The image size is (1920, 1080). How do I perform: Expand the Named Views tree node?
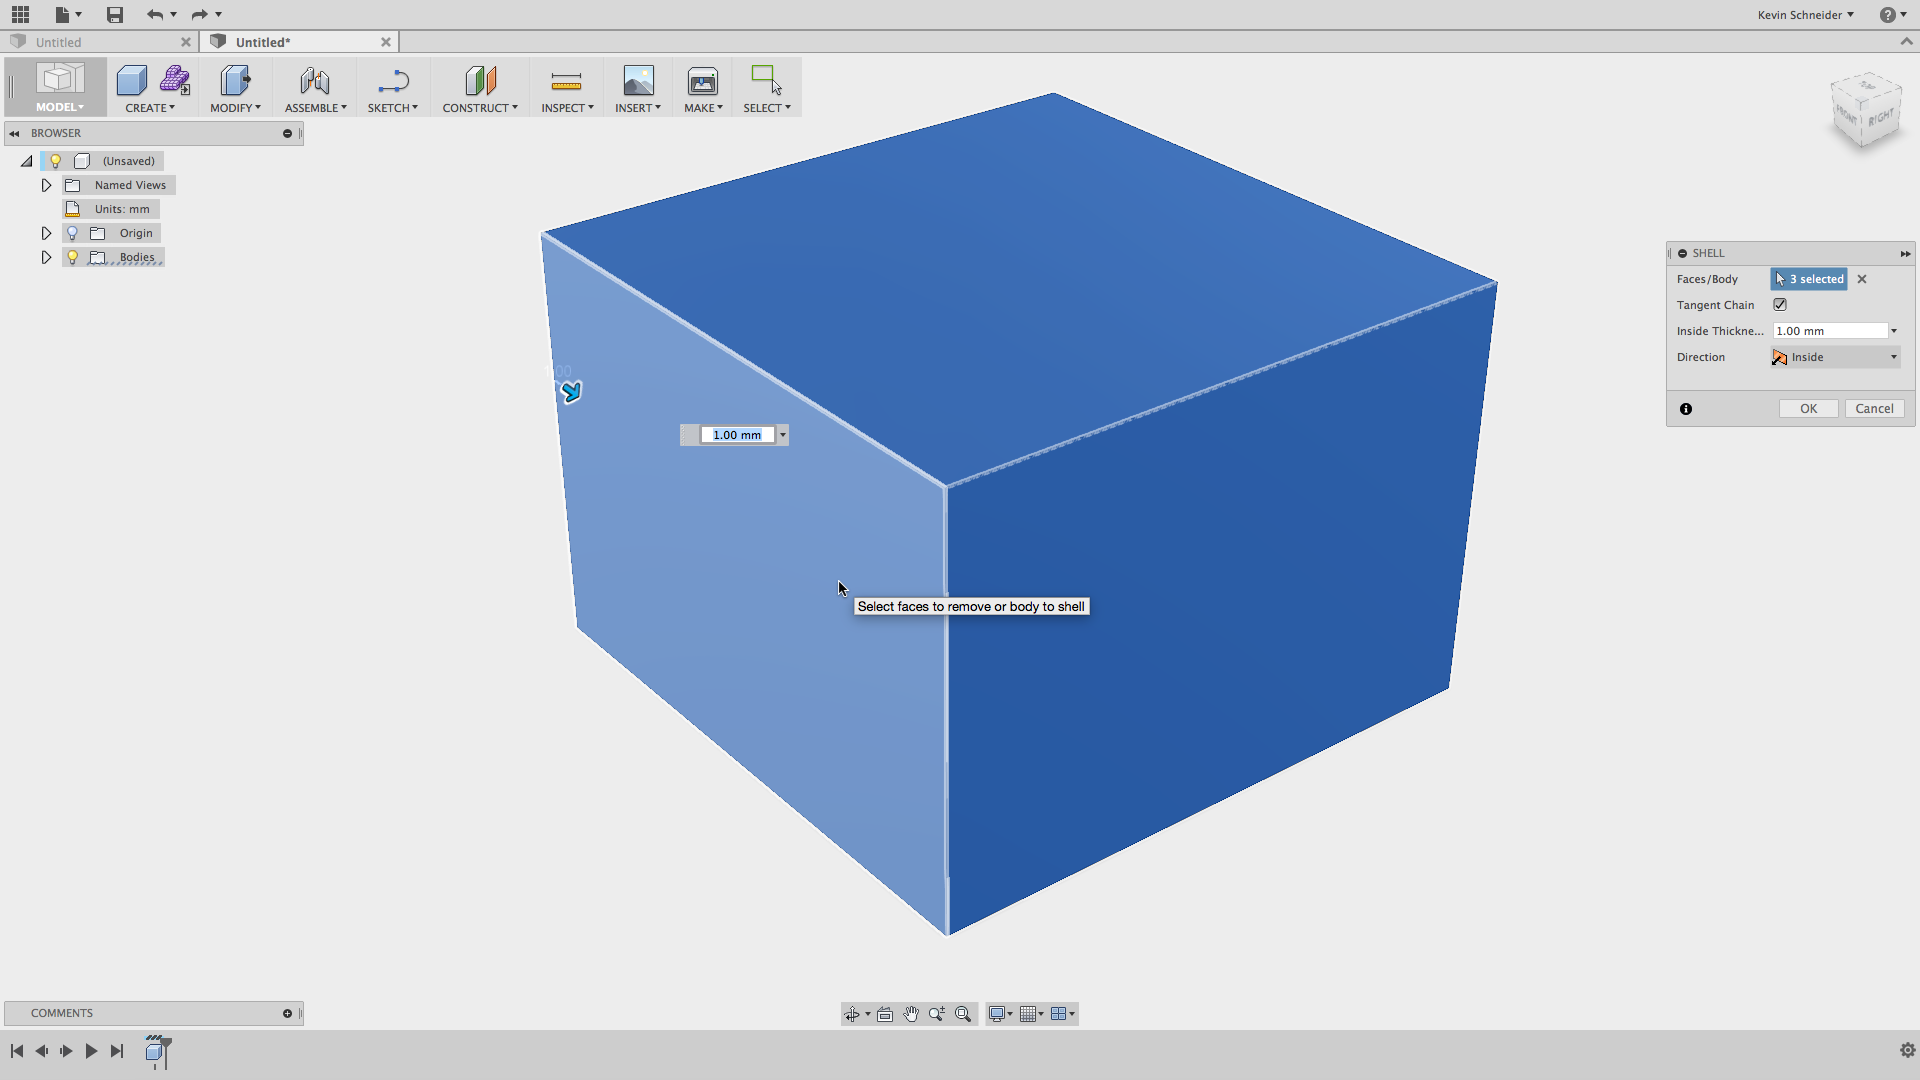point(46,185)
